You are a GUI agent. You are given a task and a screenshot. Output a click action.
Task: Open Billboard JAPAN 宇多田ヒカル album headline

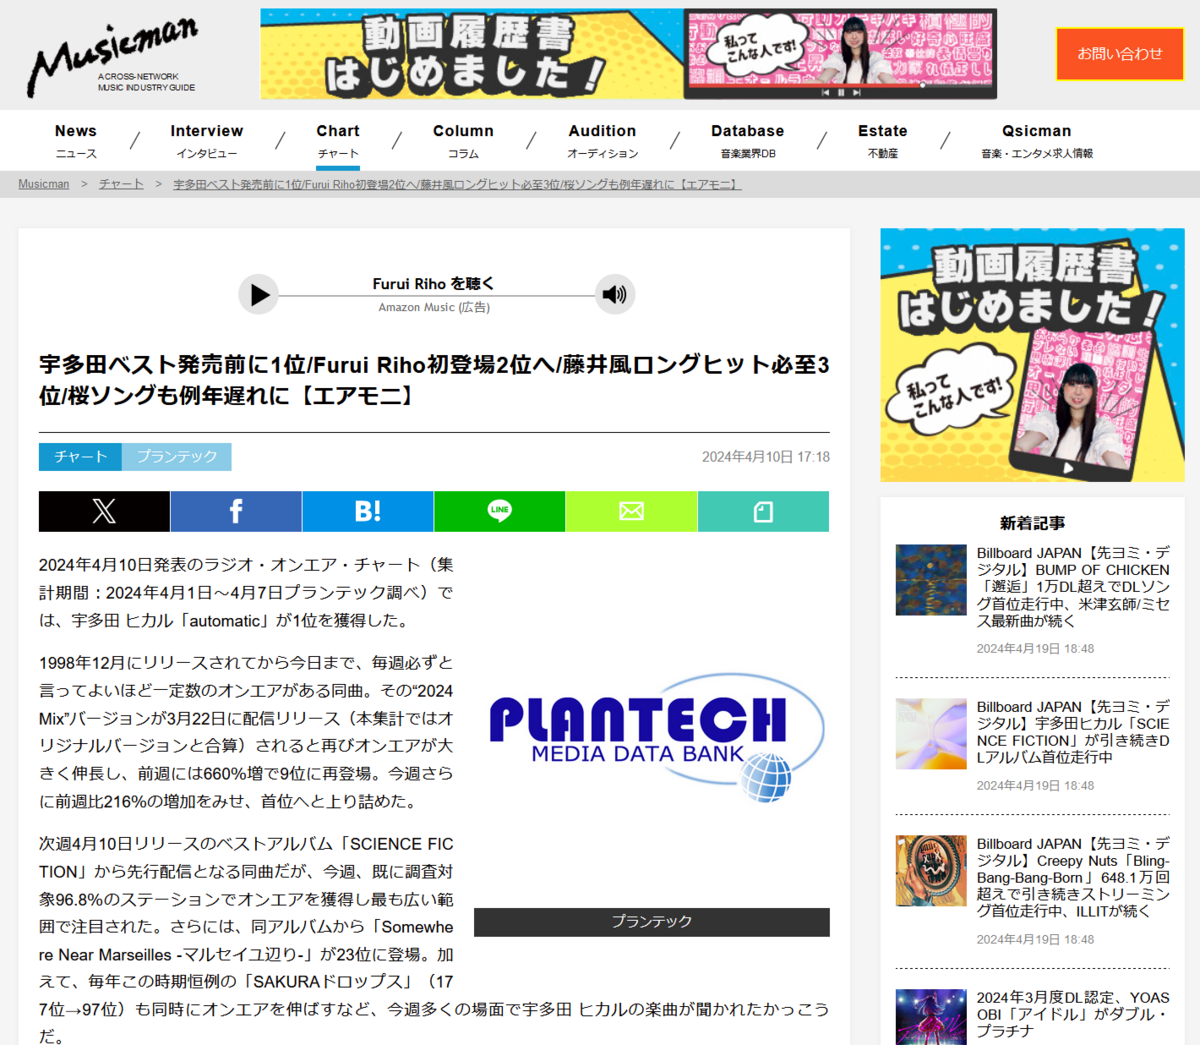(1073, 732)
